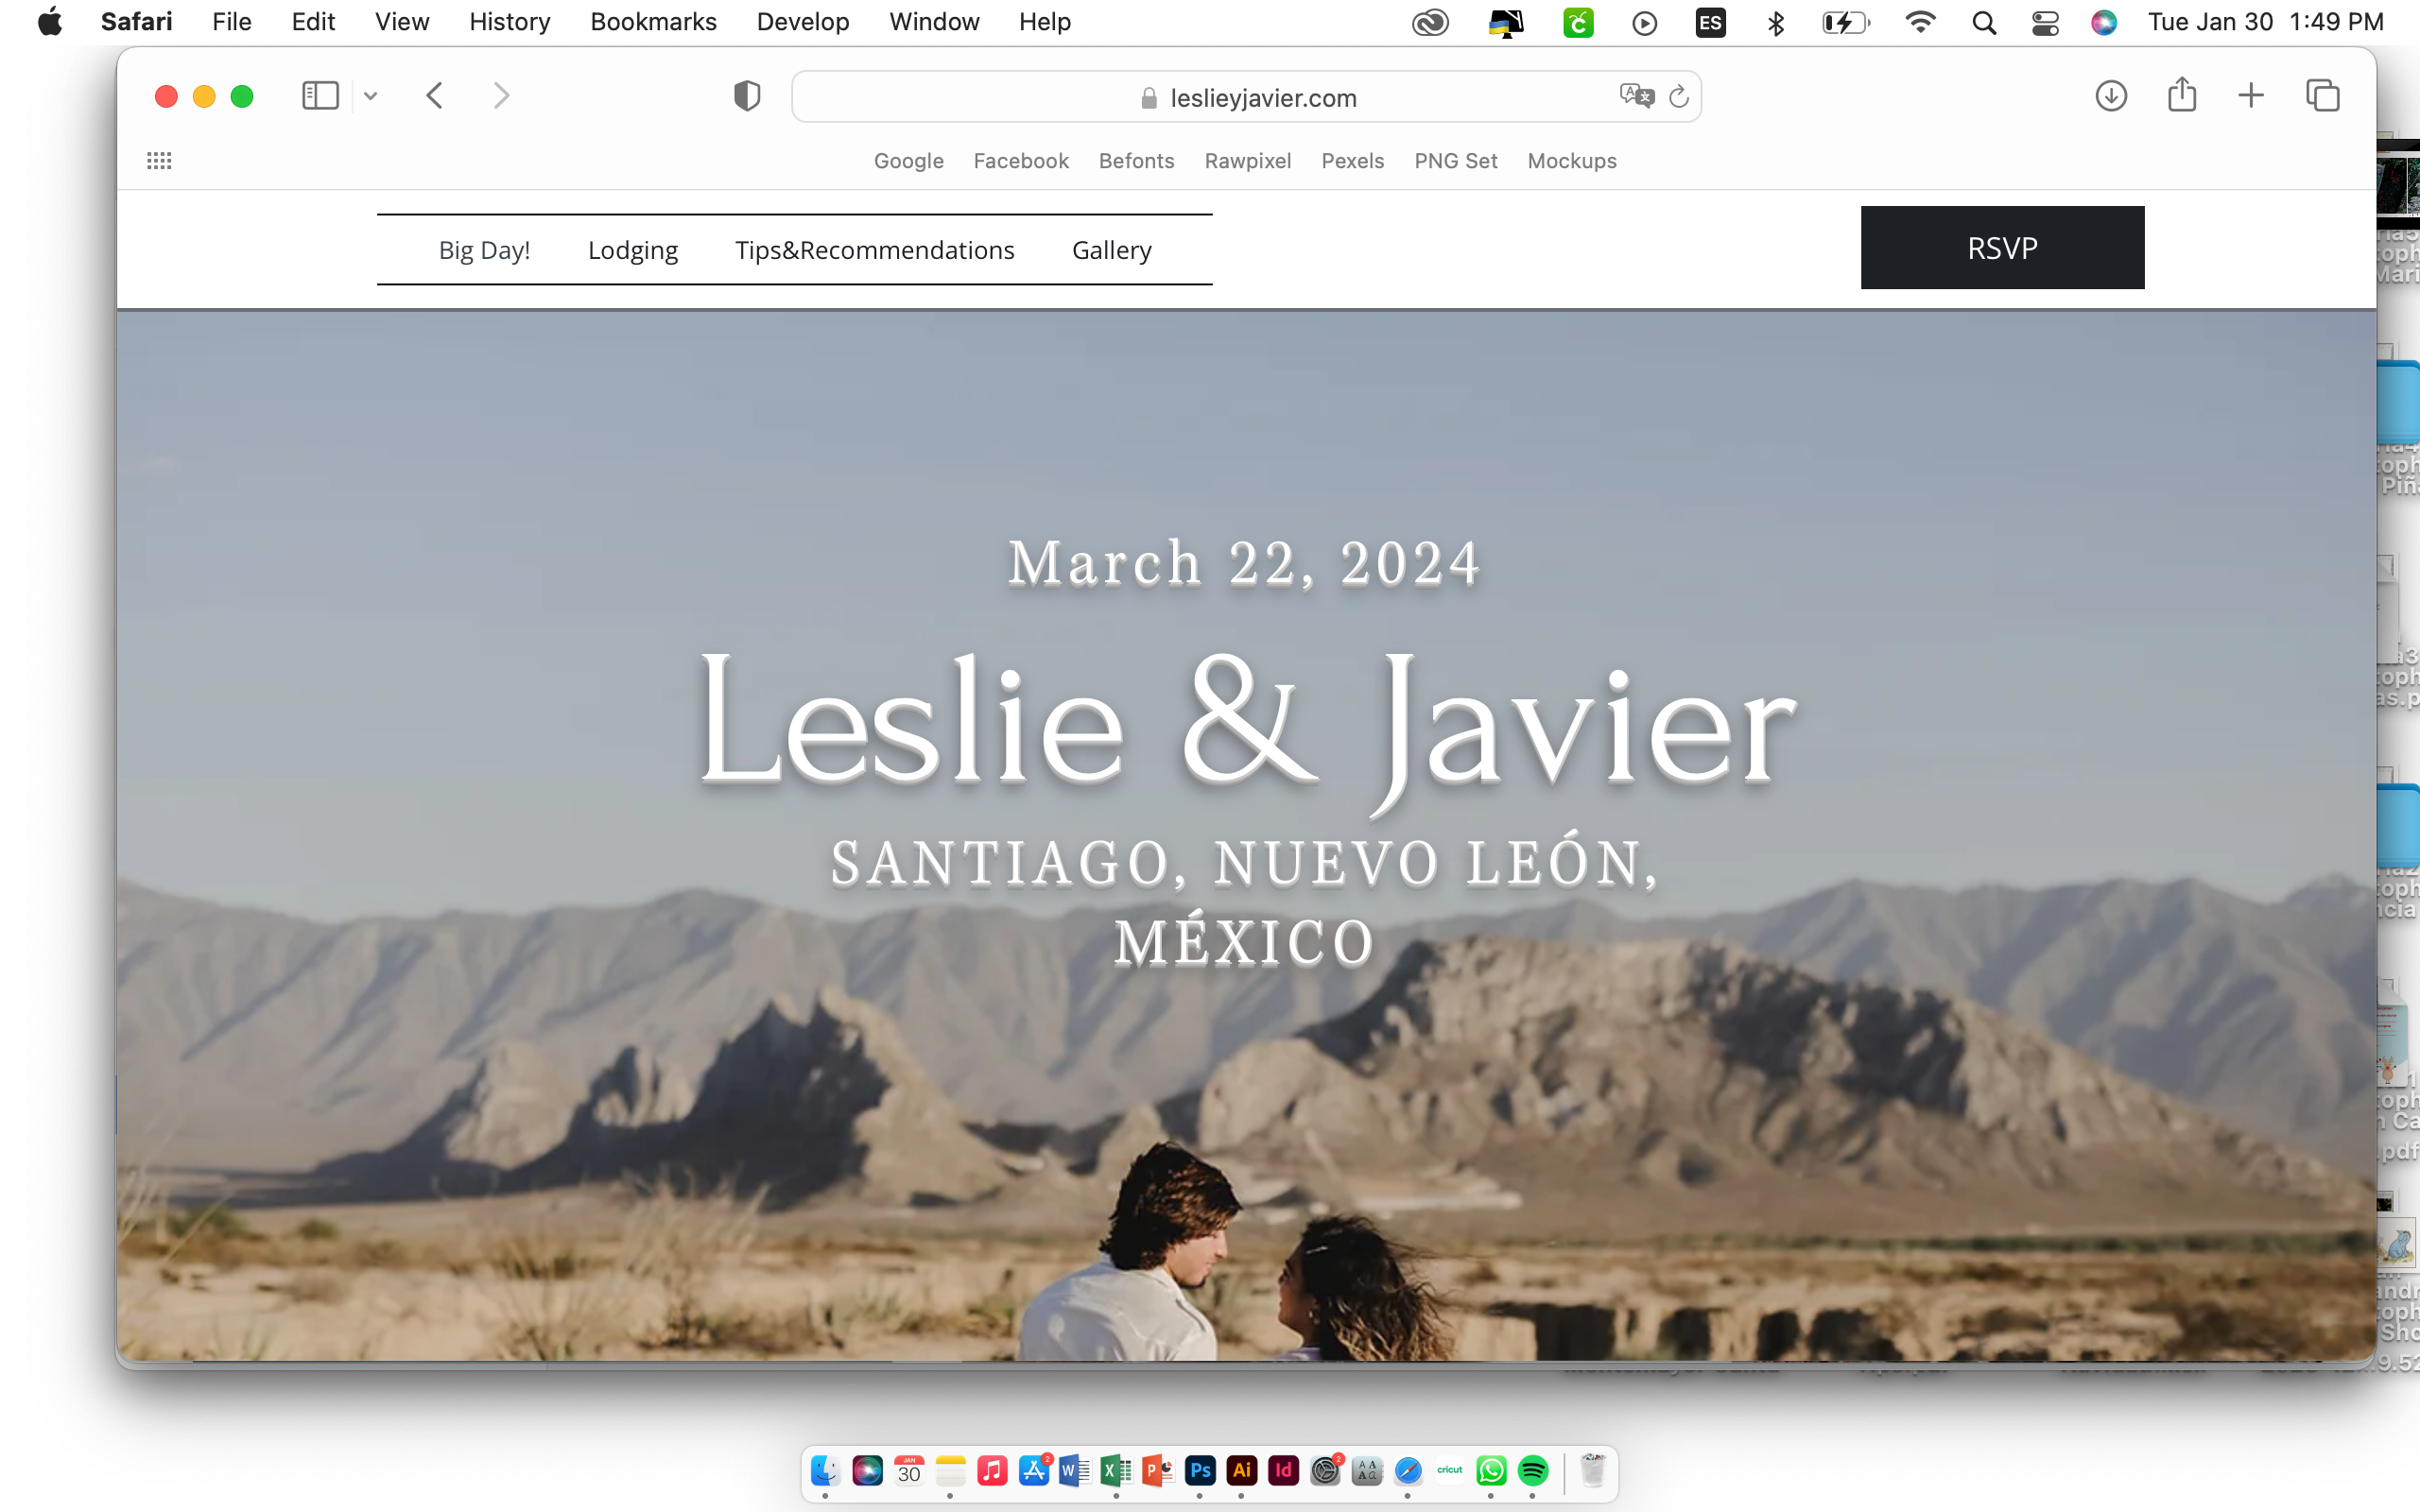
Task: Open the Develop menu
Action: pyautogui.click(x=803, y=21)
